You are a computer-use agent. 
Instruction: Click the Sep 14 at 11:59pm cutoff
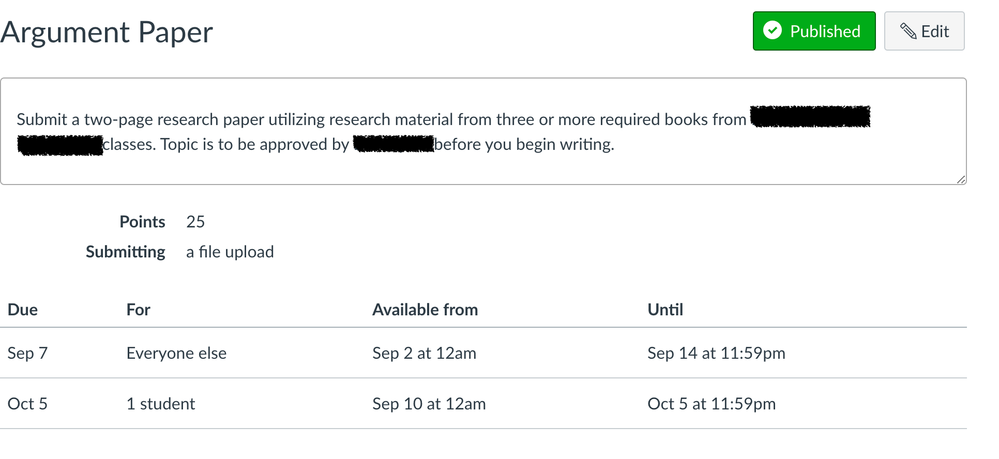click(716, 353)
